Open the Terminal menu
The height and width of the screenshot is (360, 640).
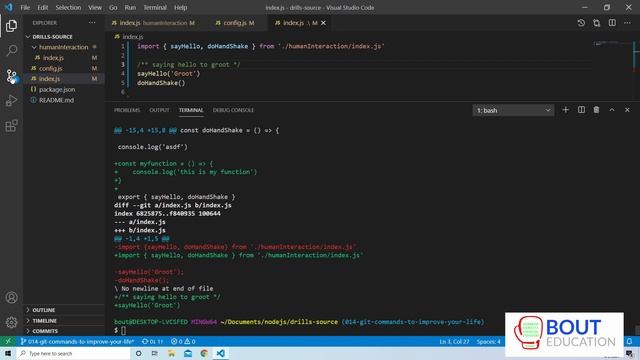coord(155,7)
